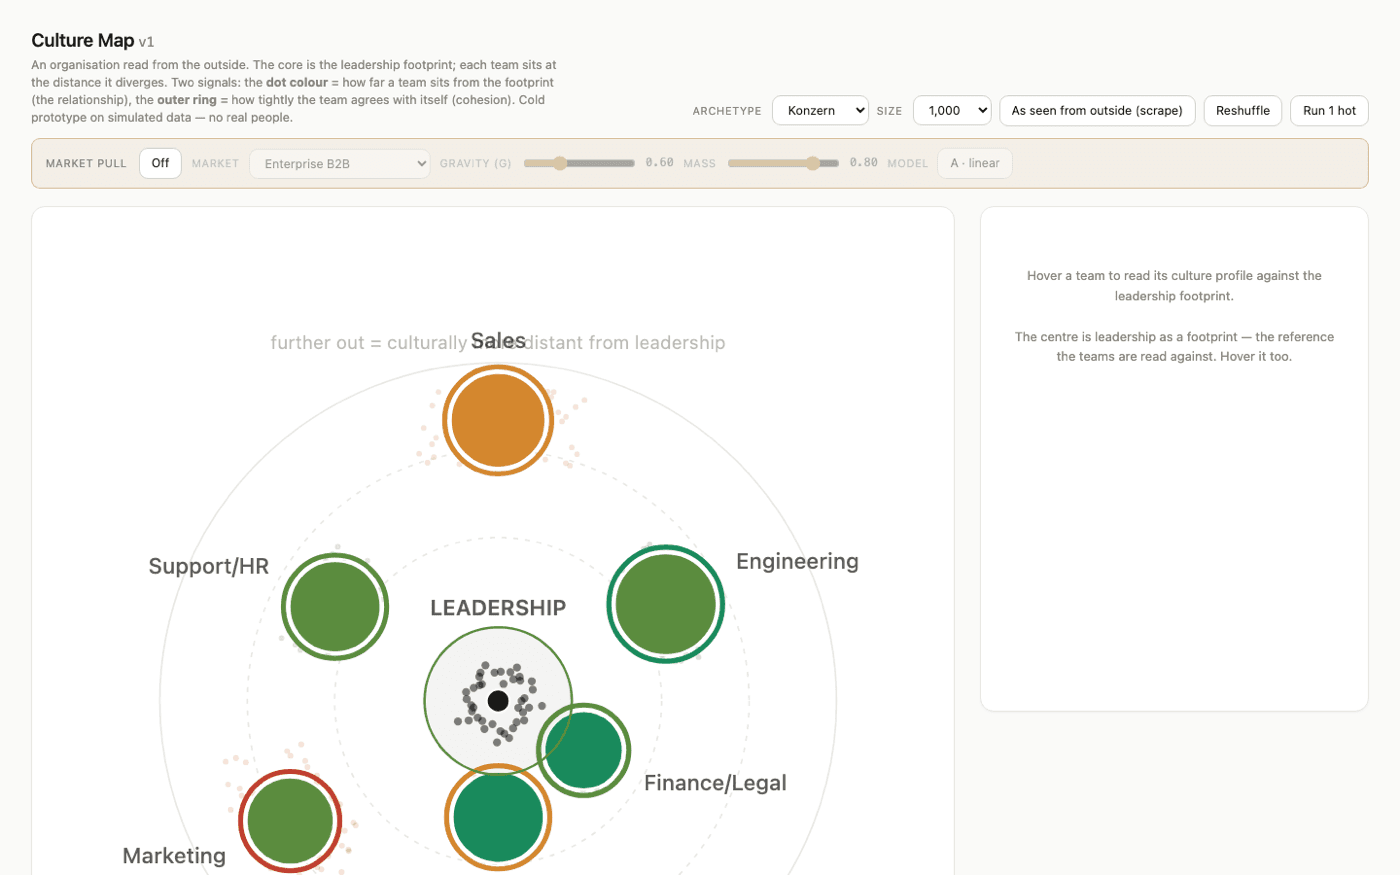
Task: Open the Size dropdown showing 1,000
Action: (952, 110)
